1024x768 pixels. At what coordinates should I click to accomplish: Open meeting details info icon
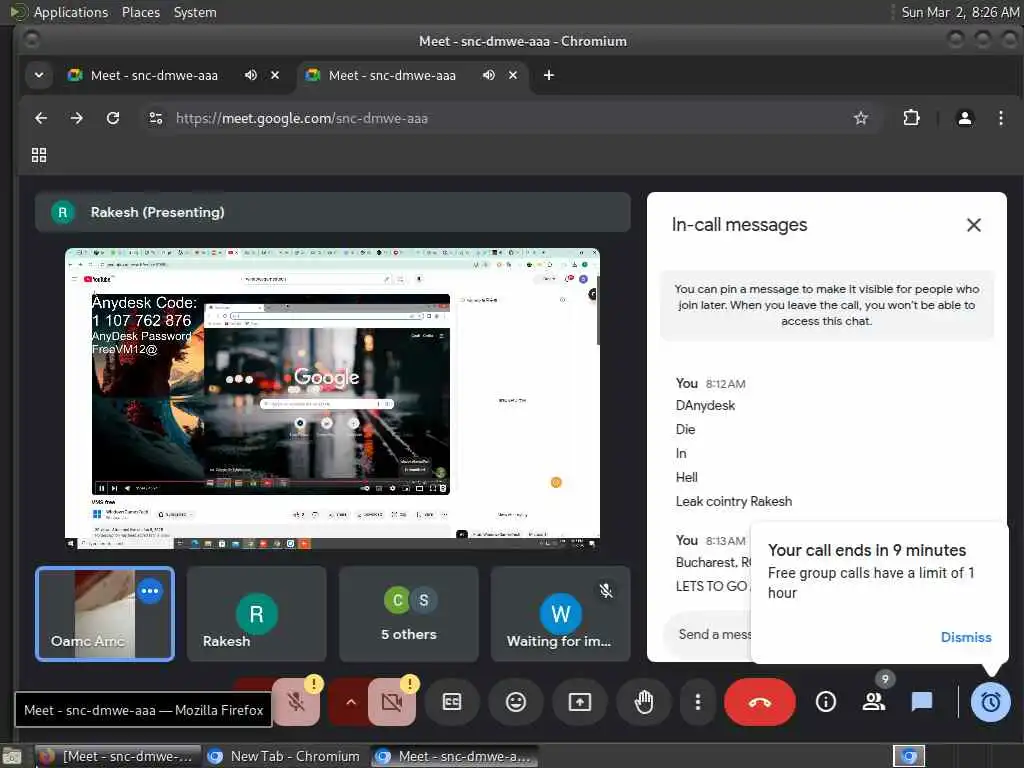825,702
